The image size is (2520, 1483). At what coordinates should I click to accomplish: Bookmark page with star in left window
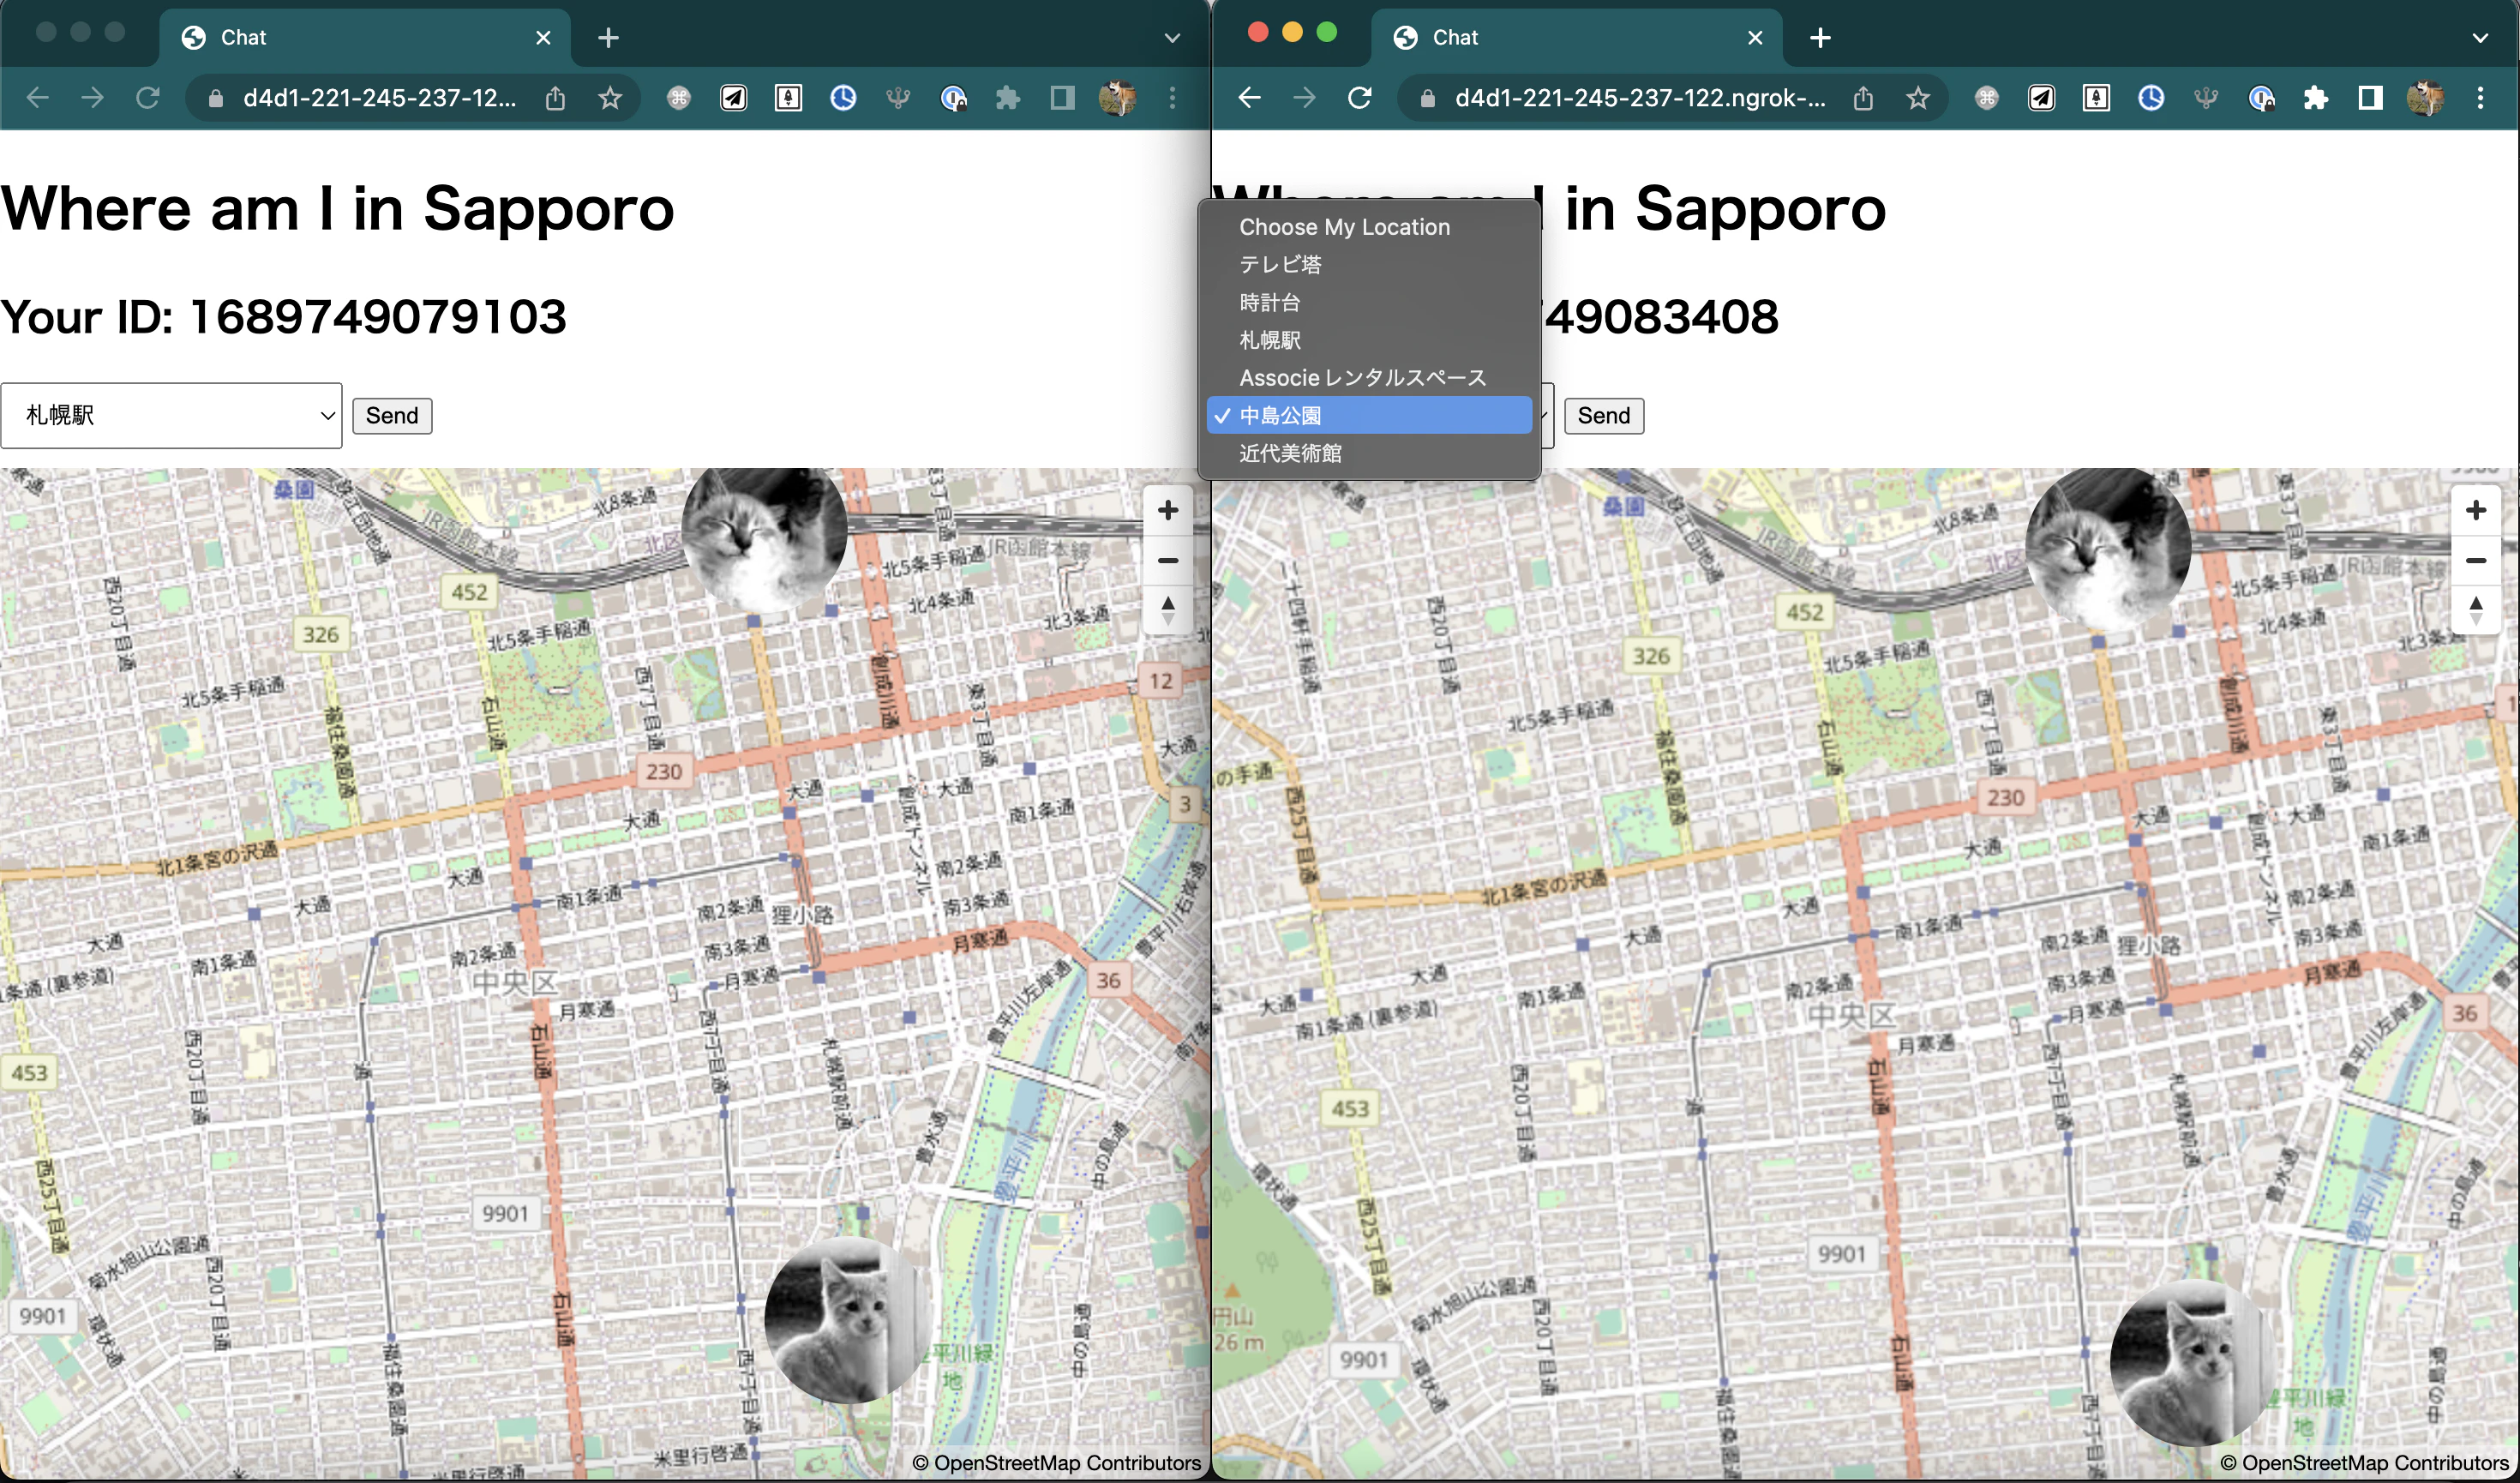click(x=609, y=97)
